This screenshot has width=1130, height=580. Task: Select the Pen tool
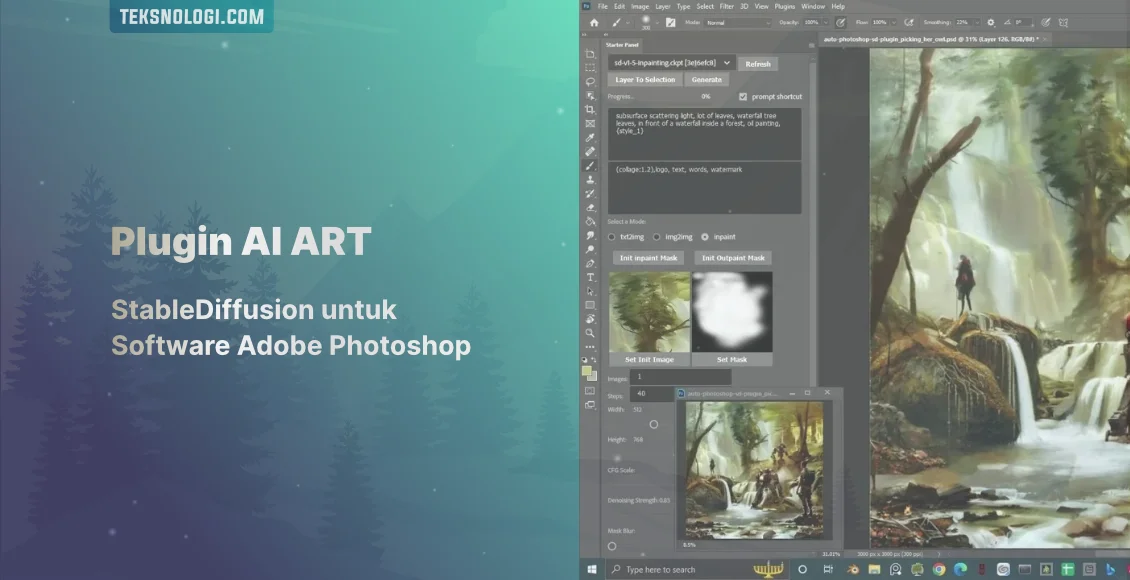point(590,264)
